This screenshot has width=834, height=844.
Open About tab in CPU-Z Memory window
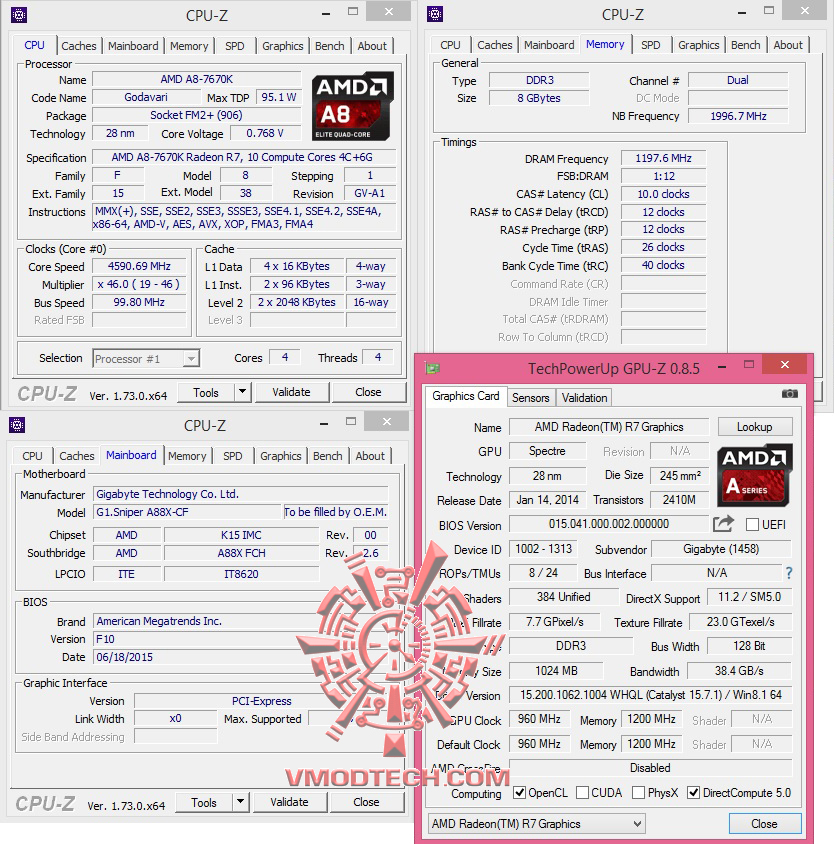788,45
